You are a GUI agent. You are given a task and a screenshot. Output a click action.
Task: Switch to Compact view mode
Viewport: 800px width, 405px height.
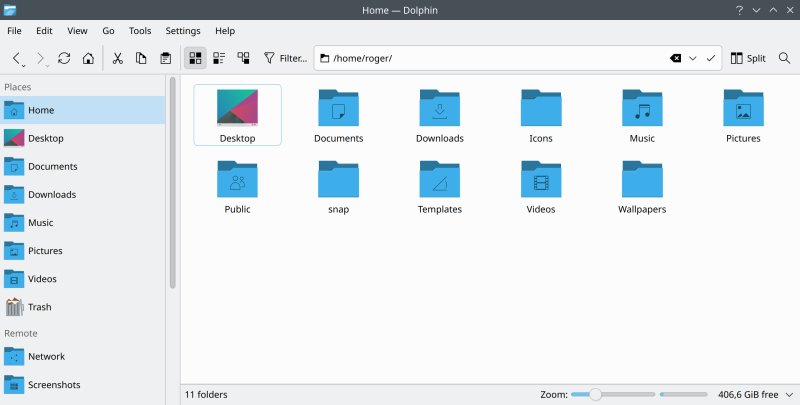pyautogui.click(x=219, y=58)
